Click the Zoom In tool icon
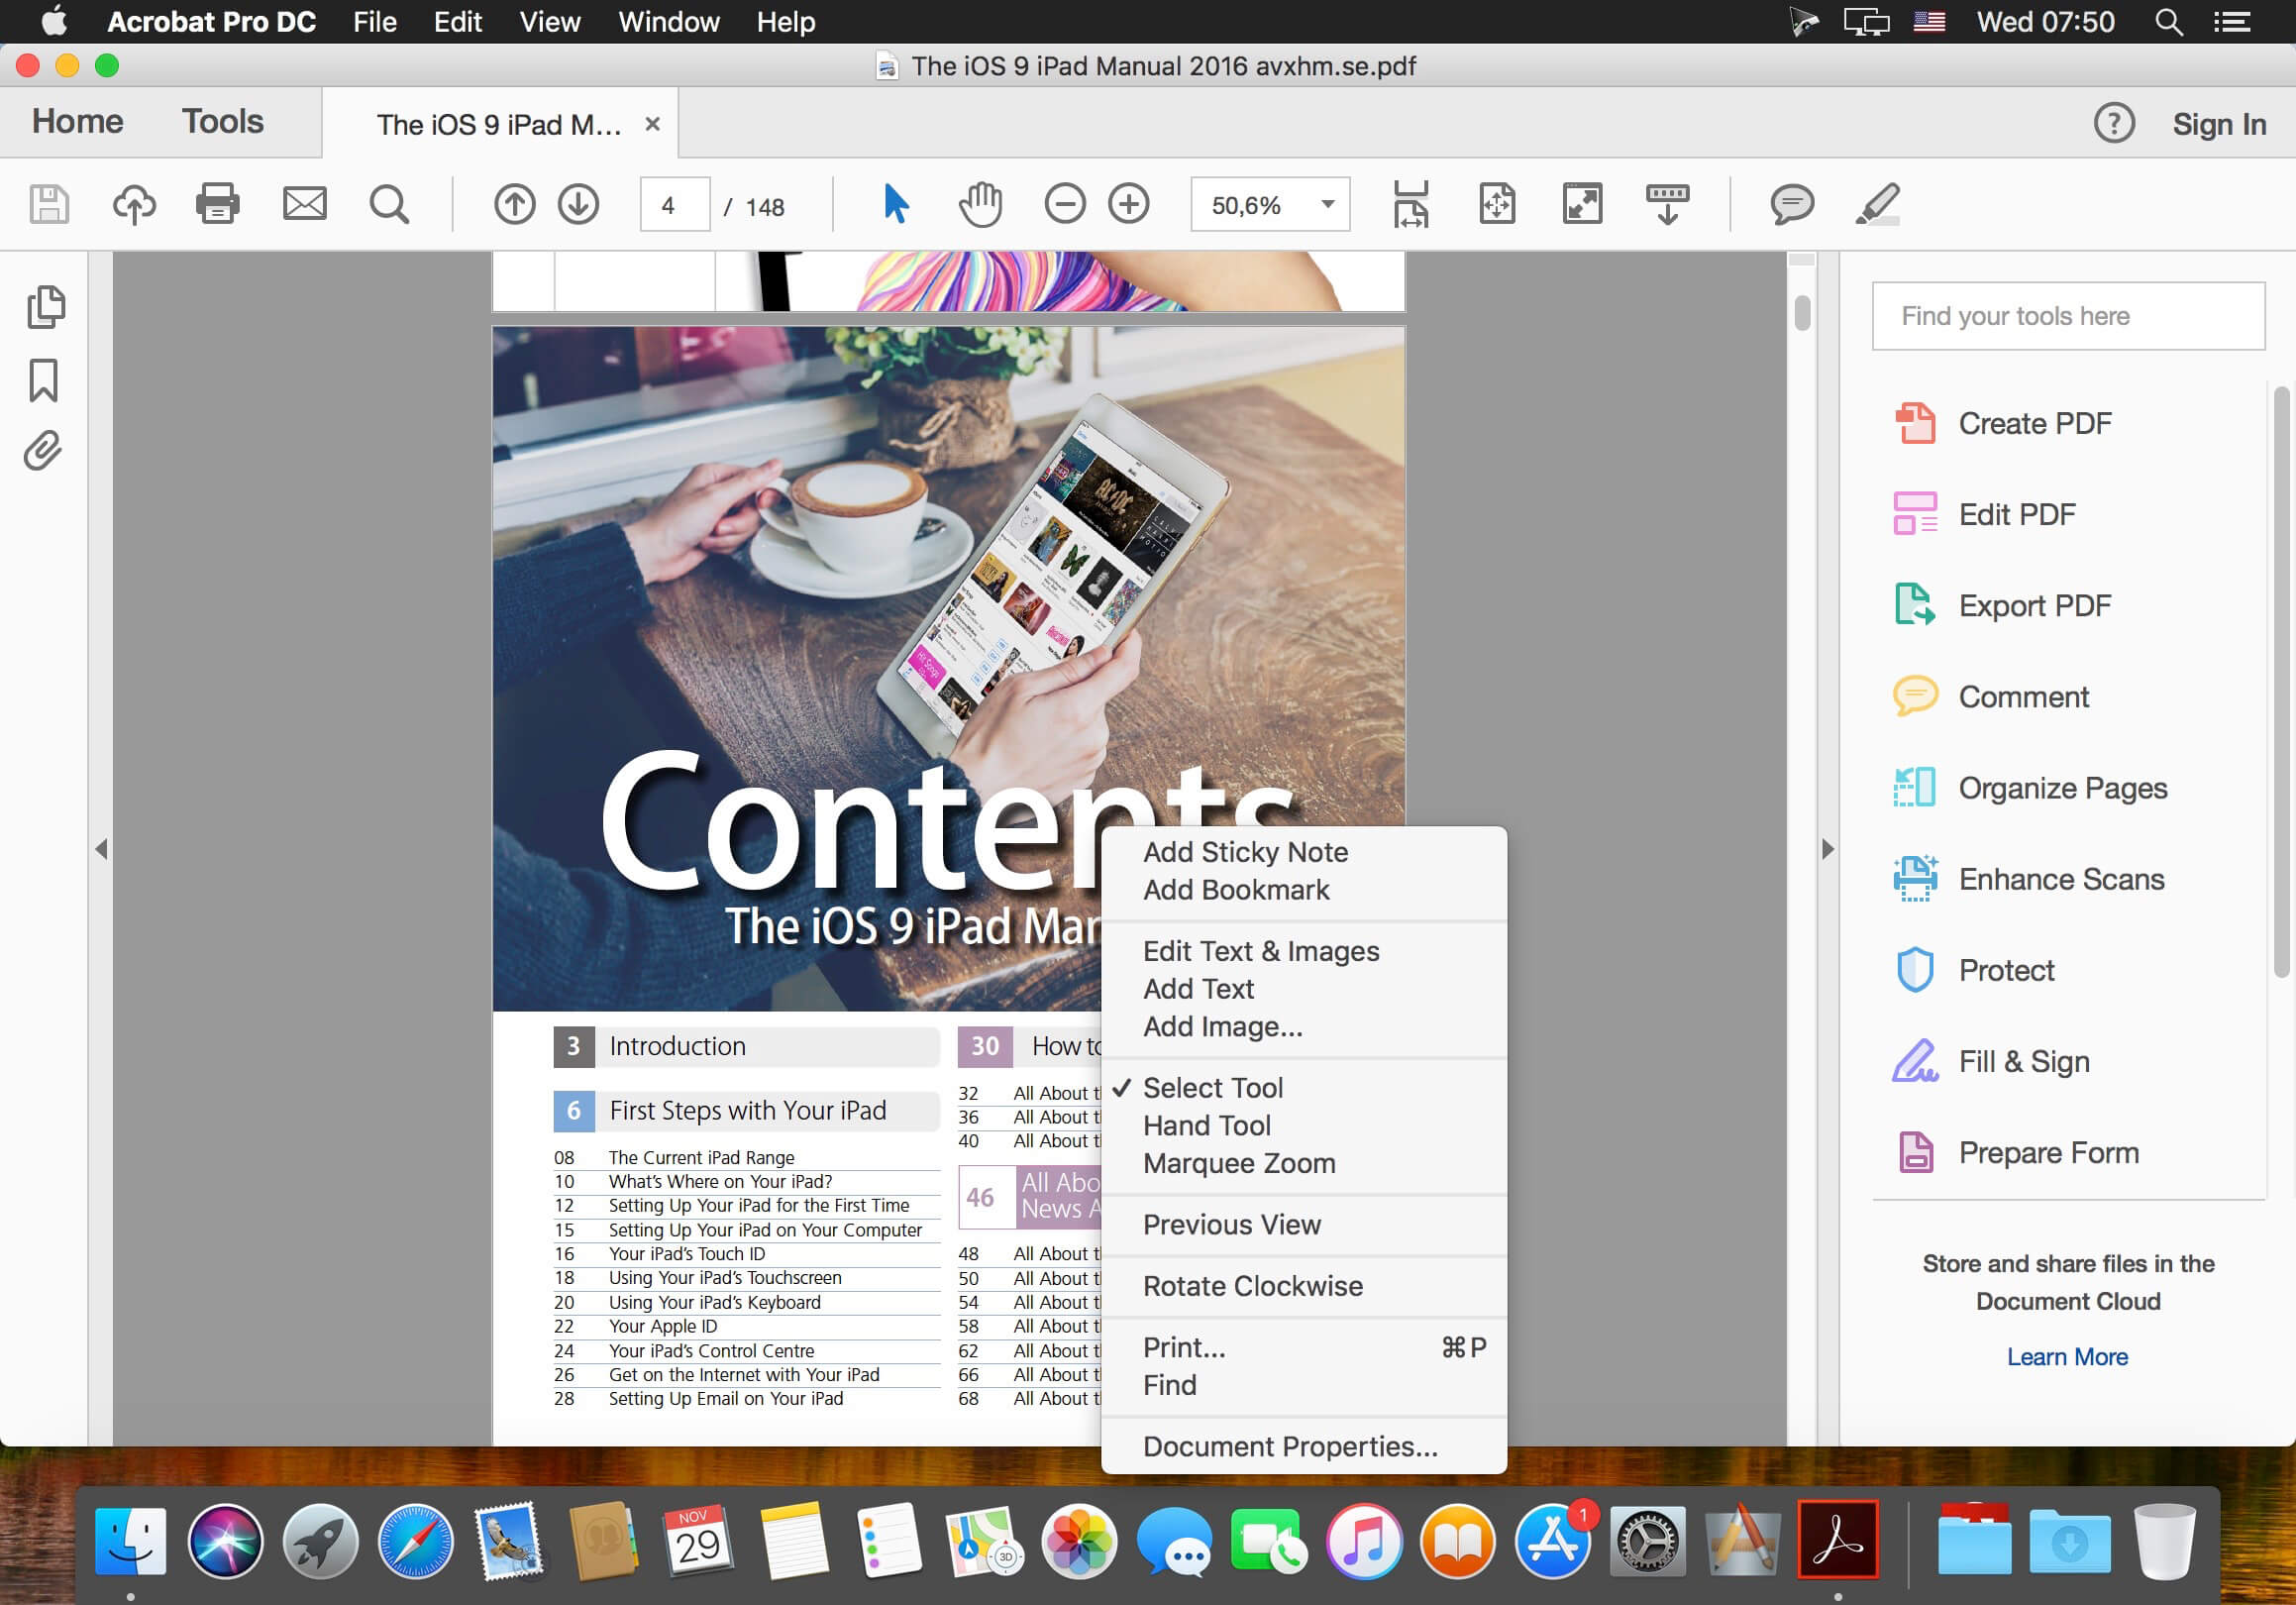The height and width of the screenshot is (1605, 2296). point(1132,202)
